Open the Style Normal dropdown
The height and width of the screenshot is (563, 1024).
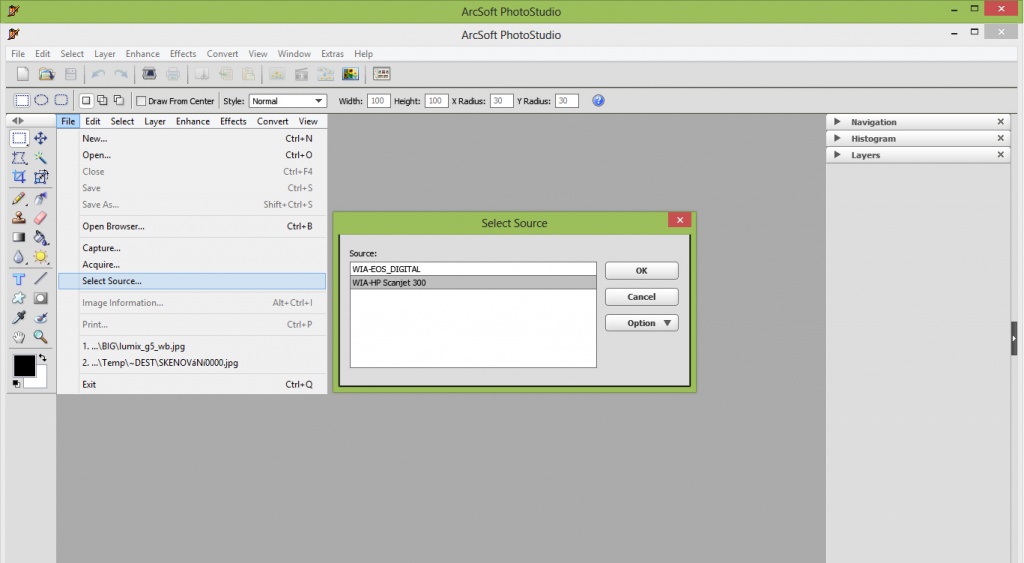tap(287, 101)
